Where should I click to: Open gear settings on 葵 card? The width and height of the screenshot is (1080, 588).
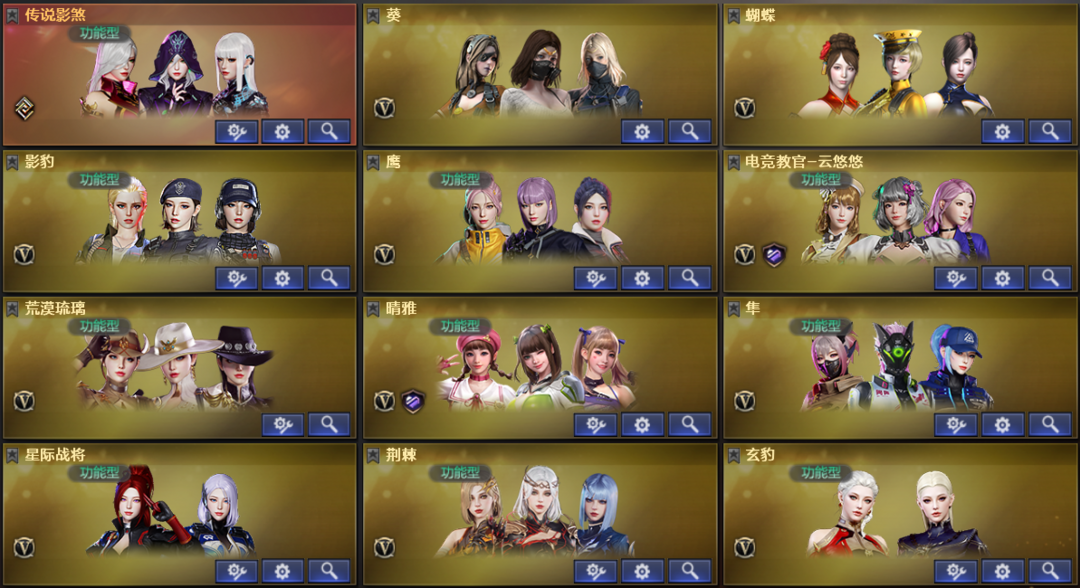[642, 132]
